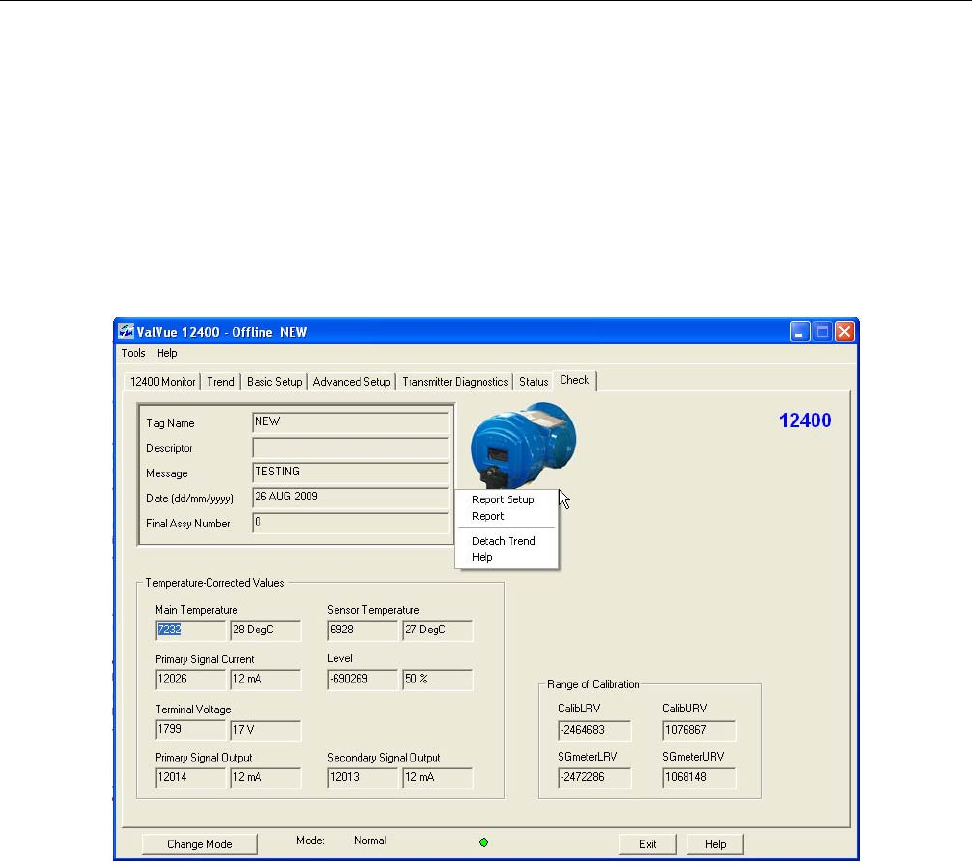Click the Range of Calibration group label
The image size is (972, 867).
593,684
